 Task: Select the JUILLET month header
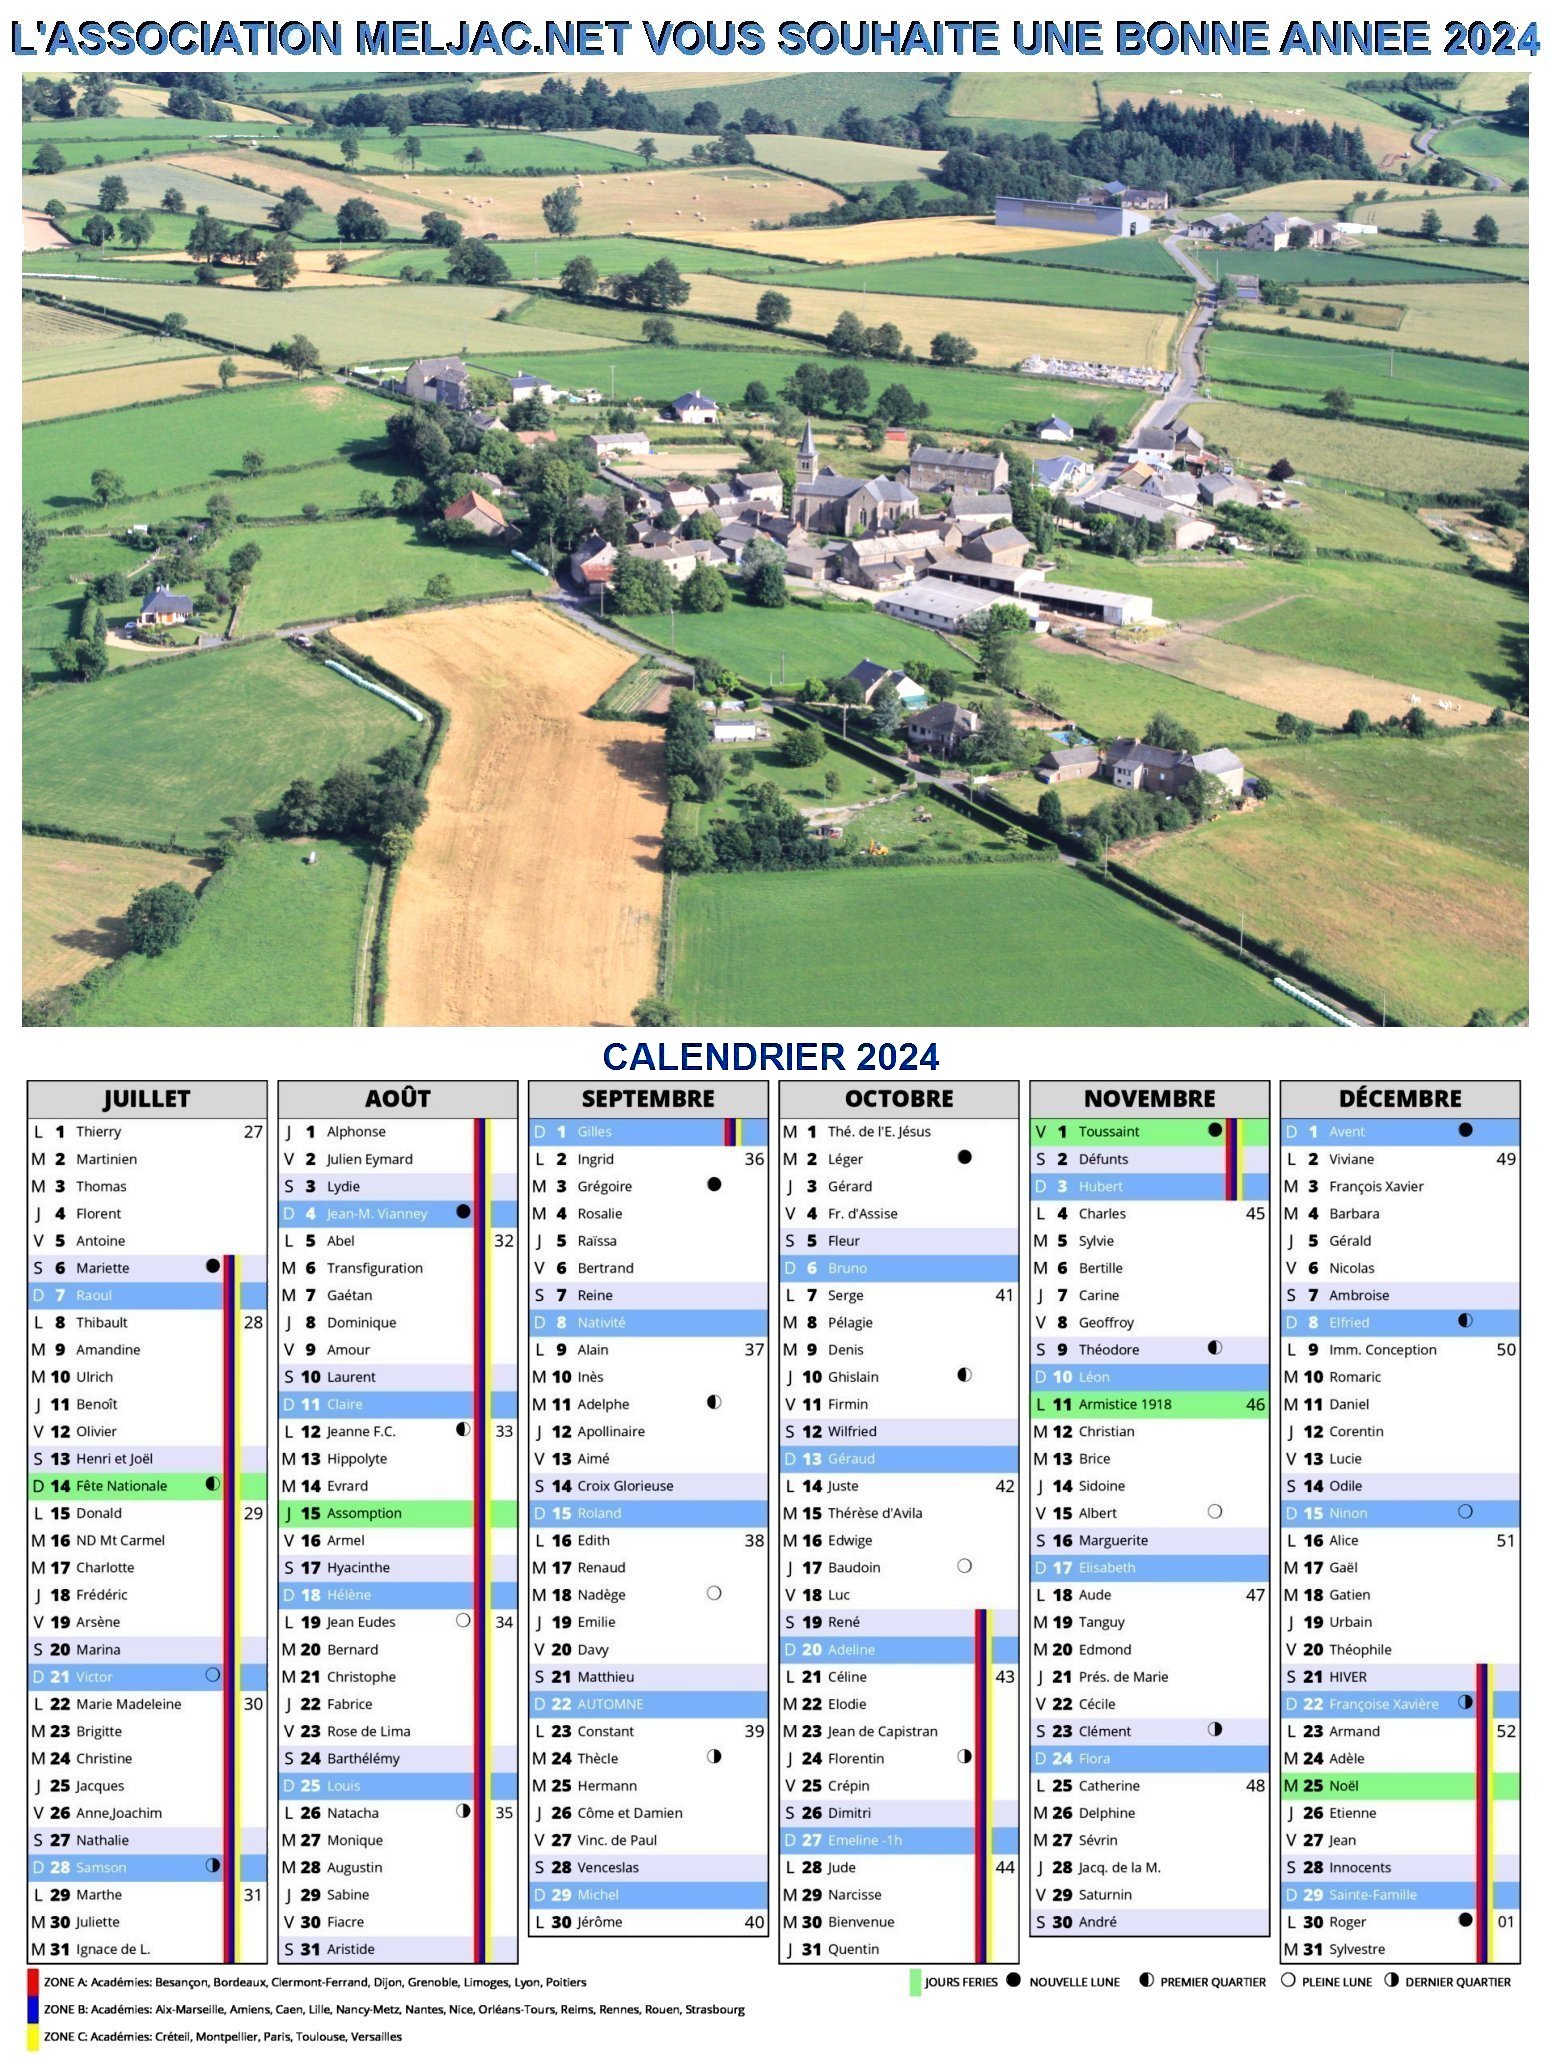147,1099
